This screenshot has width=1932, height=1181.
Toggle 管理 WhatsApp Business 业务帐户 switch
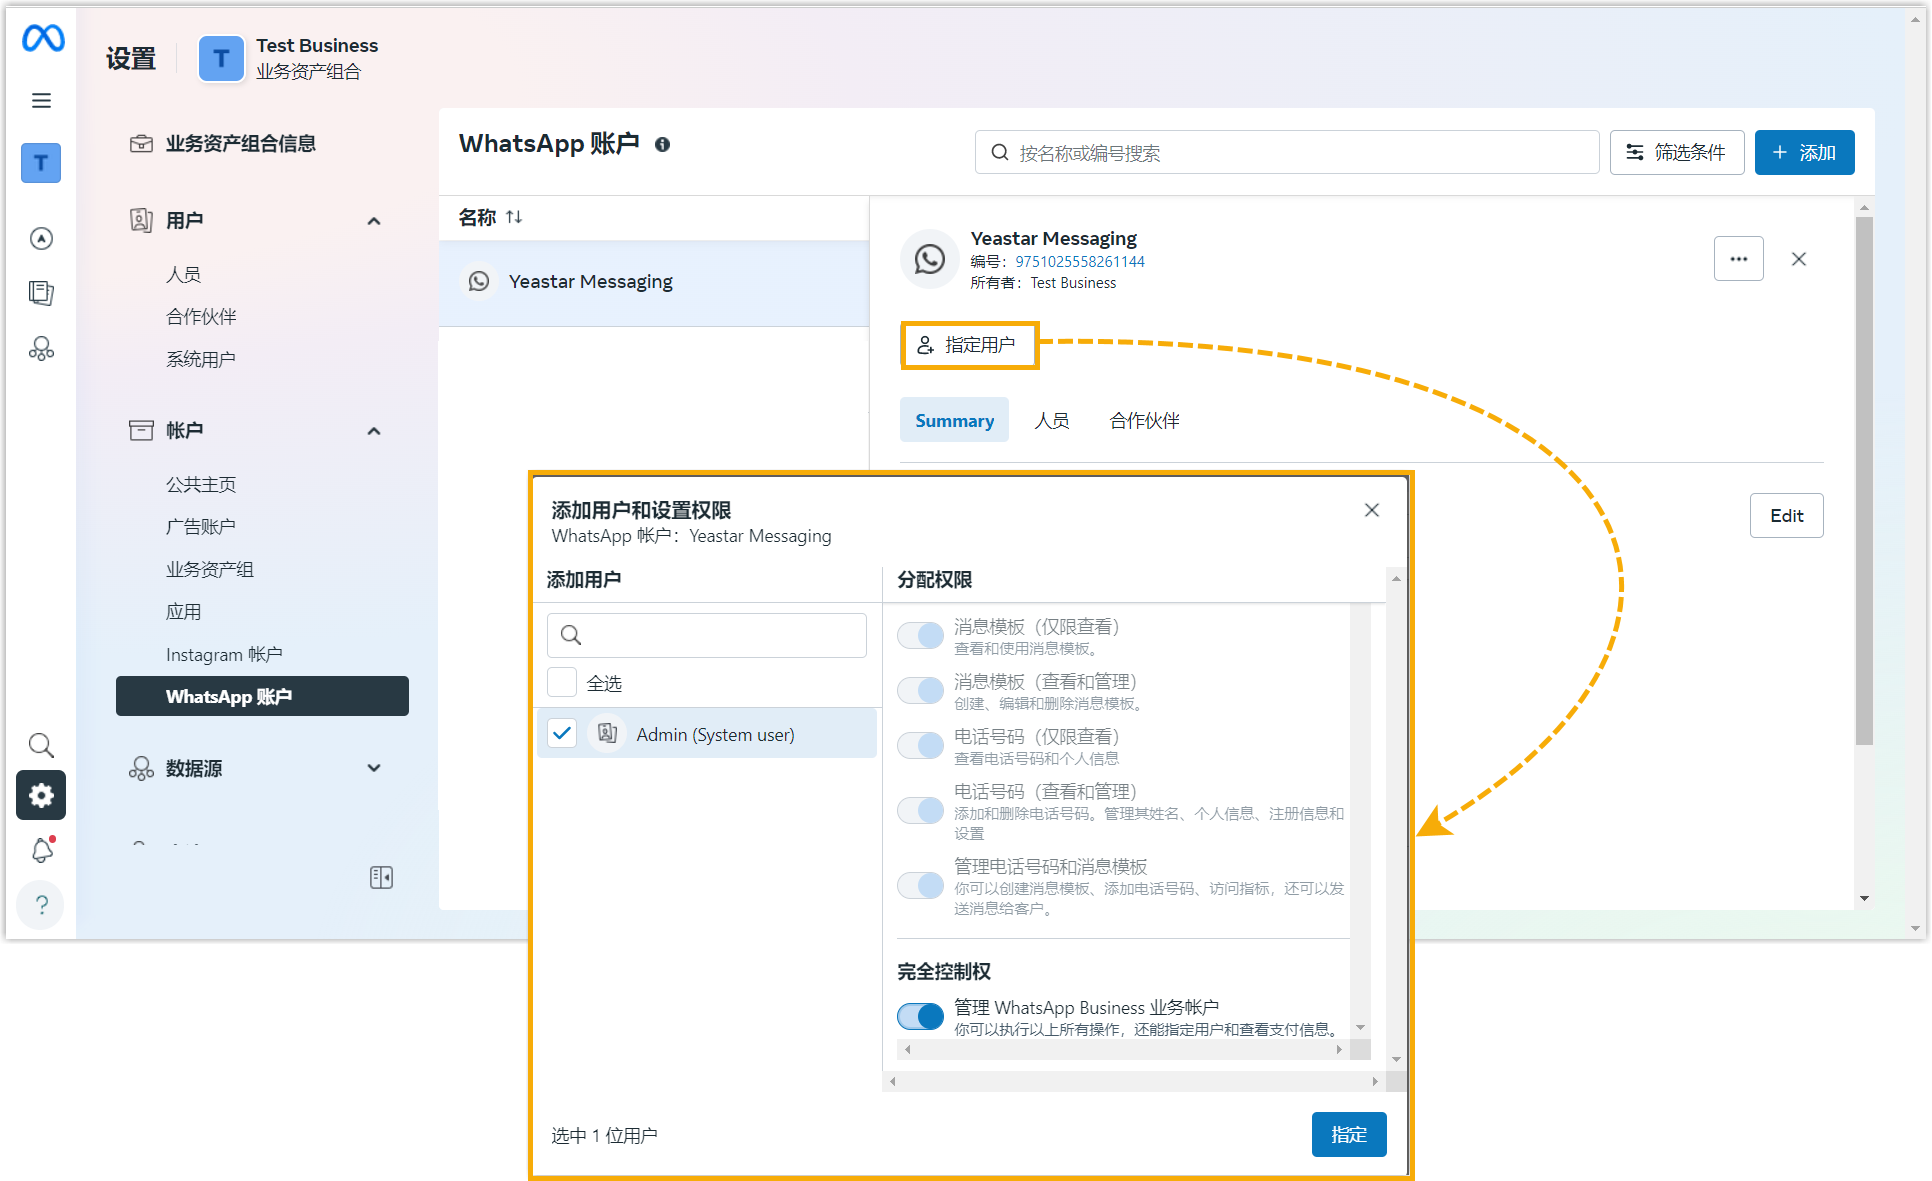click(920, 1016)
